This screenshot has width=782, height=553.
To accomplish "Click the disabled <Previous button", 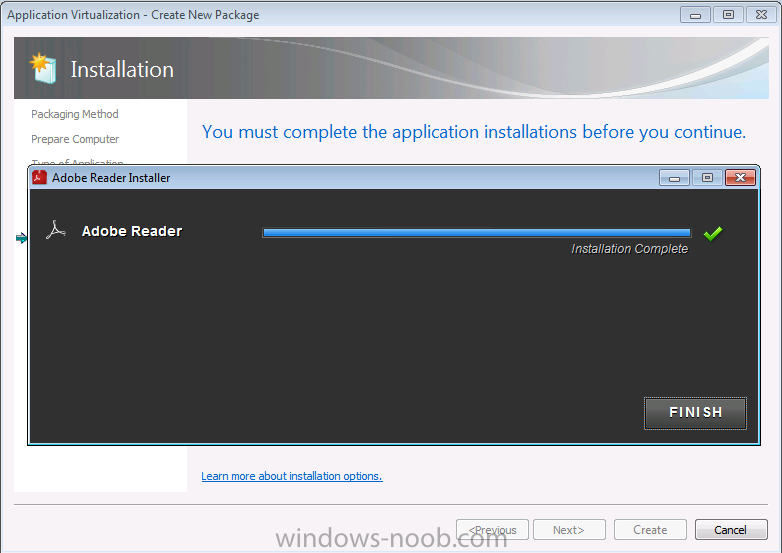I will 492,530.
